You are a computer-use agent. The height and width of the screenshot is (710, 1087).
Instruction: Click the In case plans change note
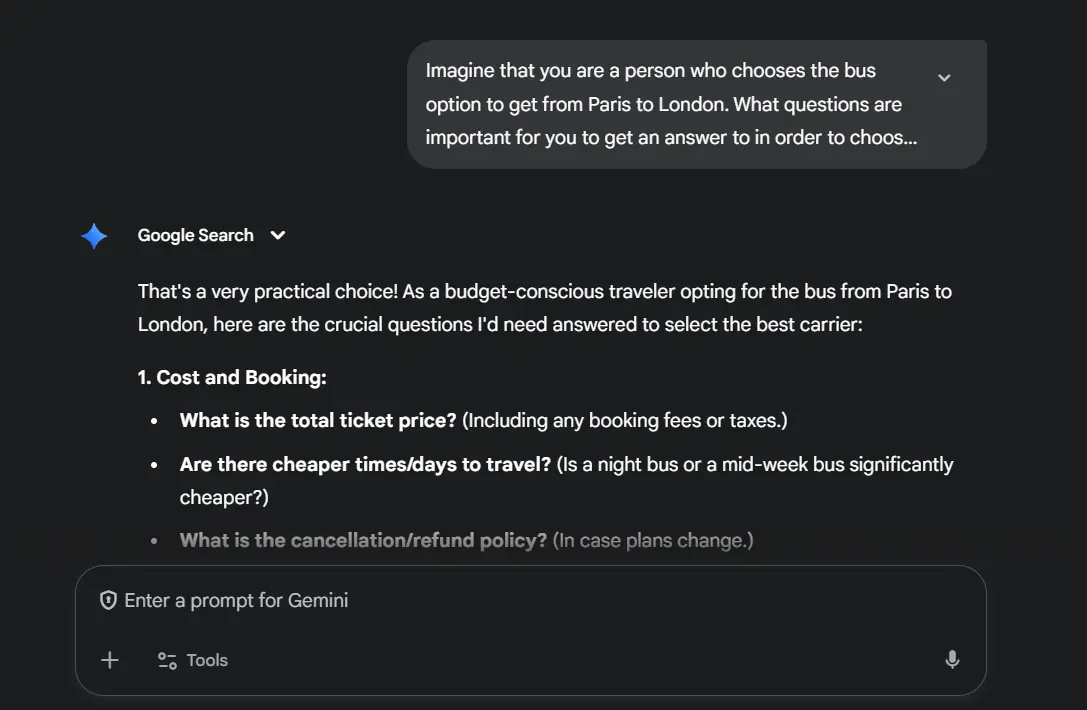pyautogui.click(x=653, y=541)
